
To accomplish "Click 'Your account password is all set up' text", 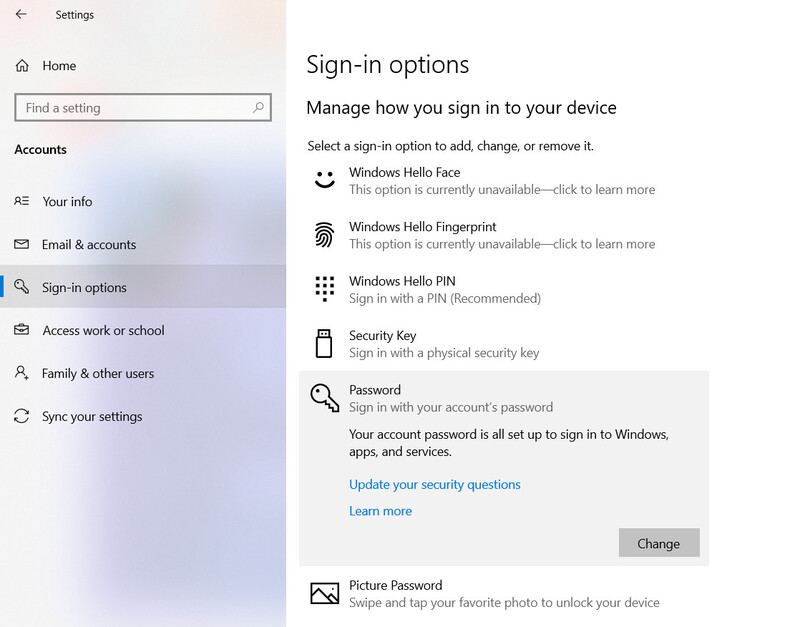I will [x=509, y=443].
